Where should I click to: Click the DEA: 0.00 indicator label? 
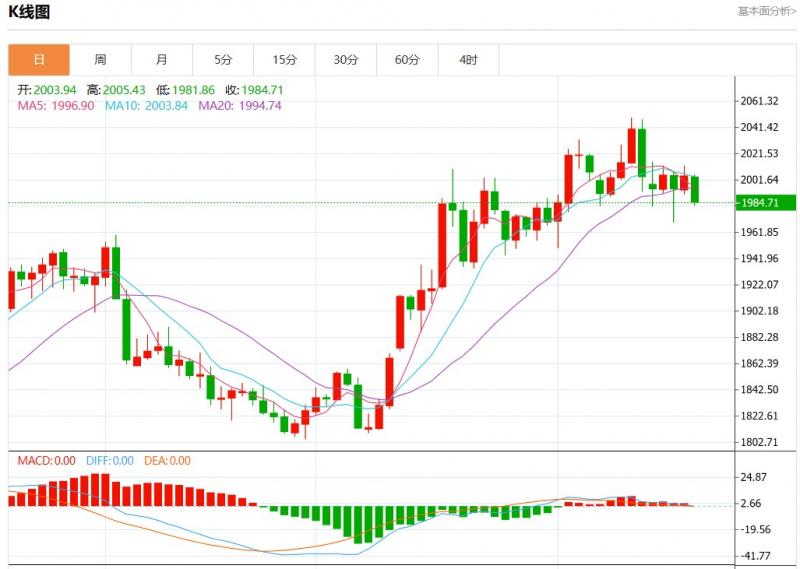(167, 461)
